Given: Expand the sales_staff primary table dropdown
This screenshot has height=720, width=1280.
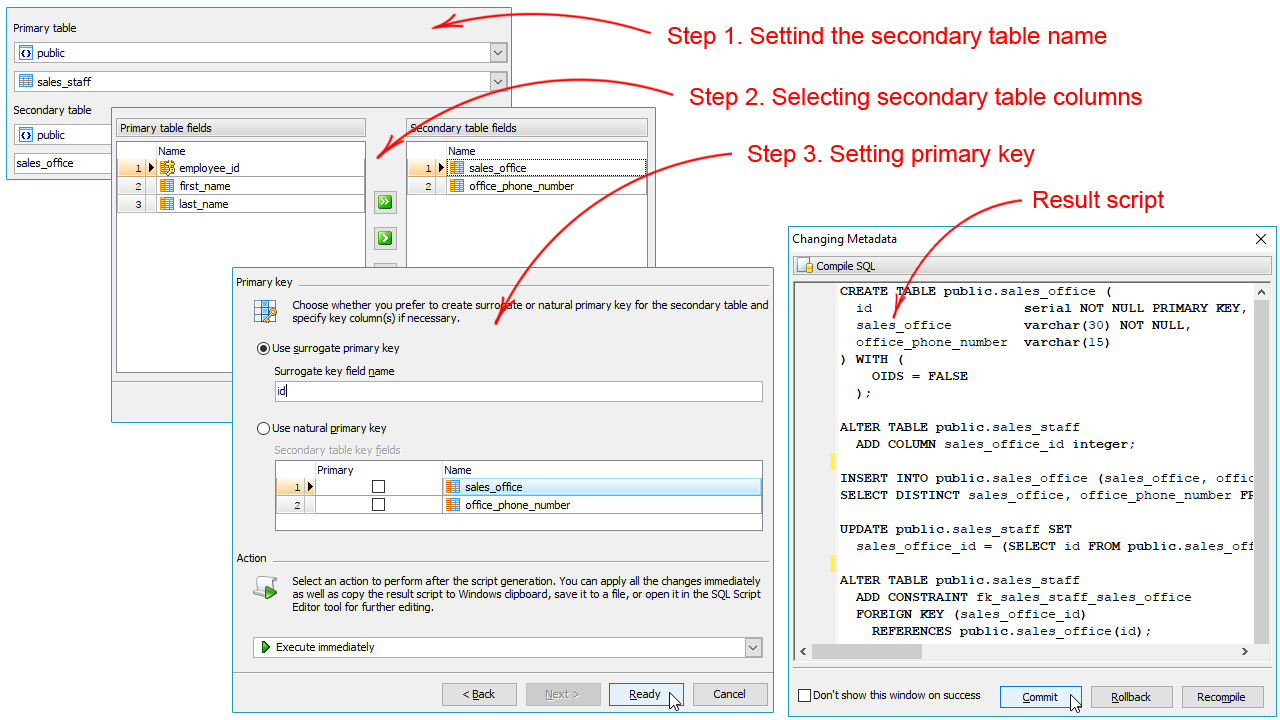Looking at the screenshot, I should coord(498,81).
